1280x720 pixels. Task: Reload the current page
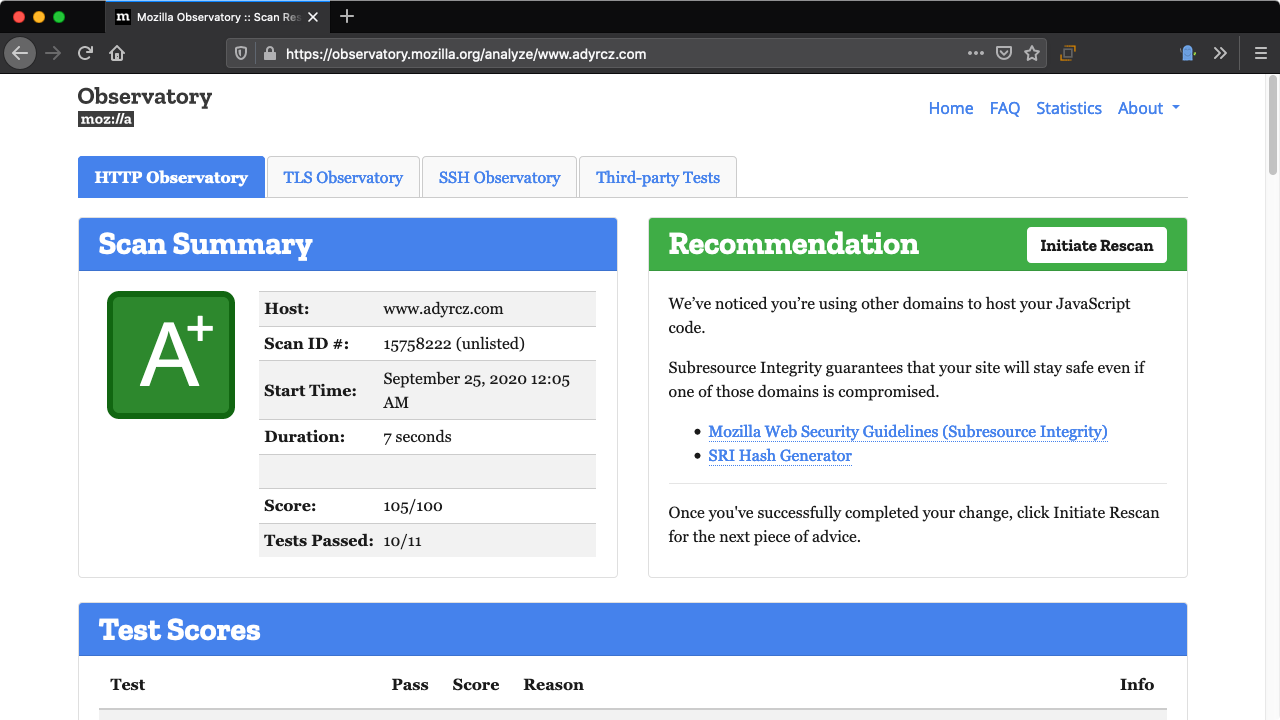coord(84,53)
